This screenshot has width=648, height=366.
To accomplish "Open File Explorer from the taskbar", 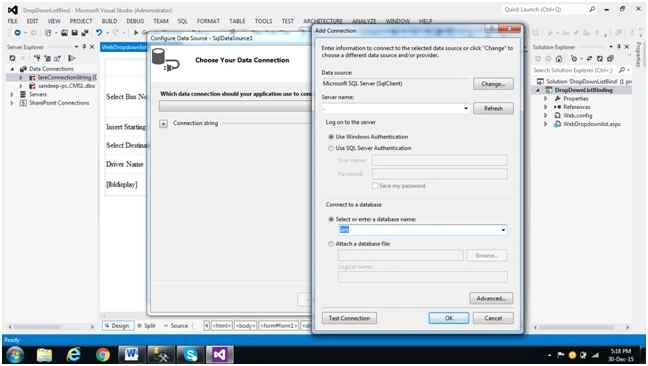I will pos(44,355).
